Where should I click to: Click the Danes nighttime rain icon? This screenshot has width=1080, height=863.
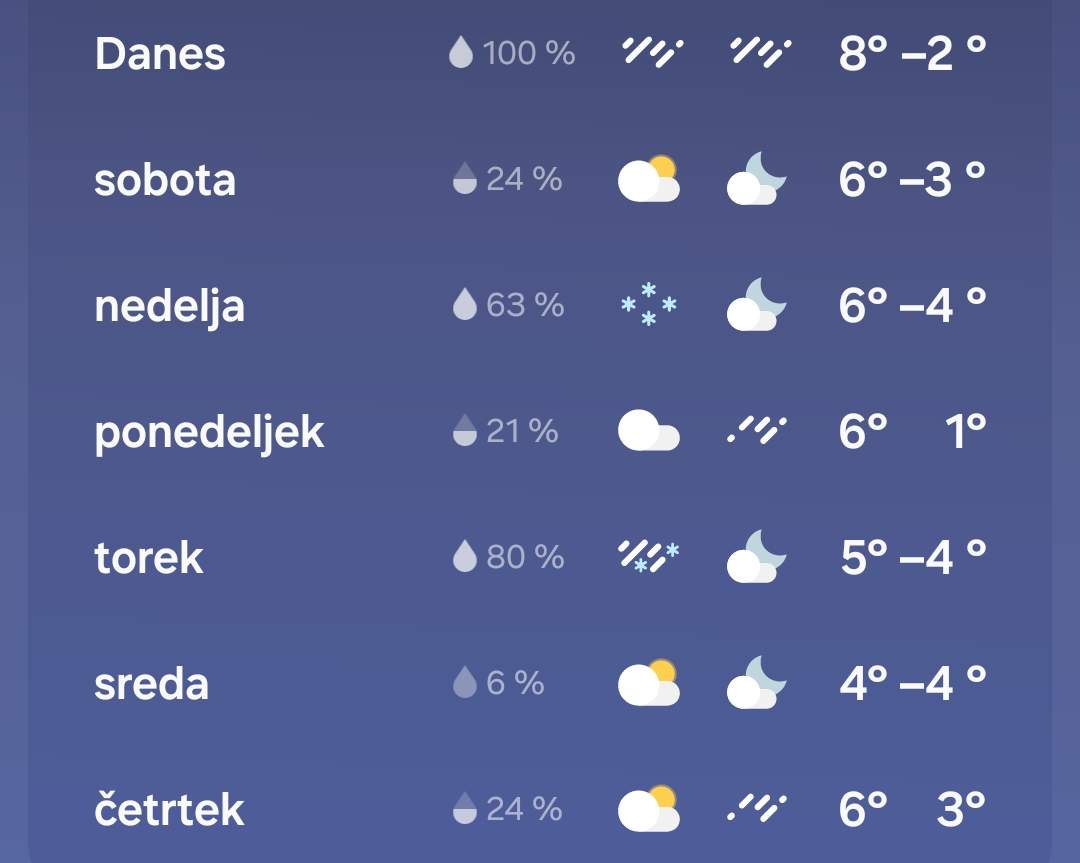(x=760, y=52)
